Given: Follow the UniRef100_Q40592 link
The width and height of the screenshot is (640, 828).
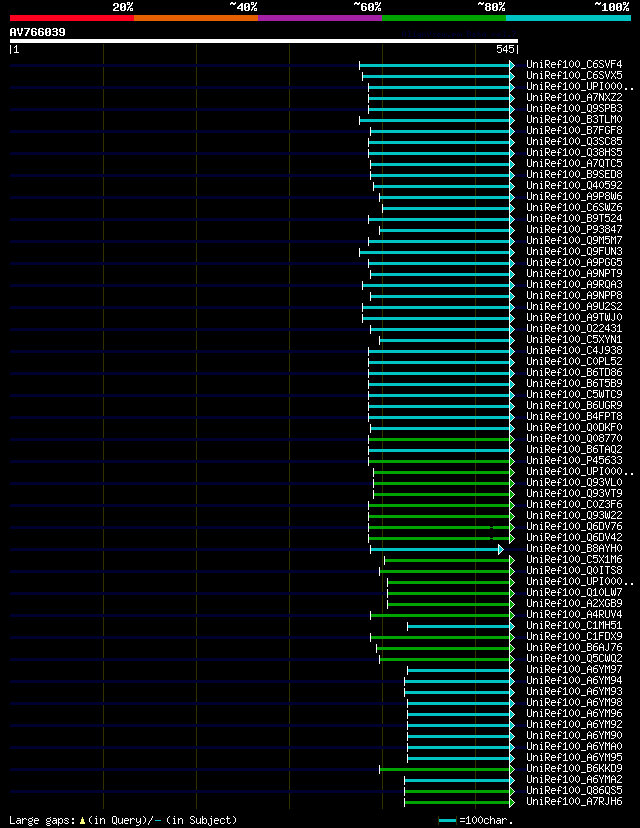Looking at the screenshot, I should [574, 185].
